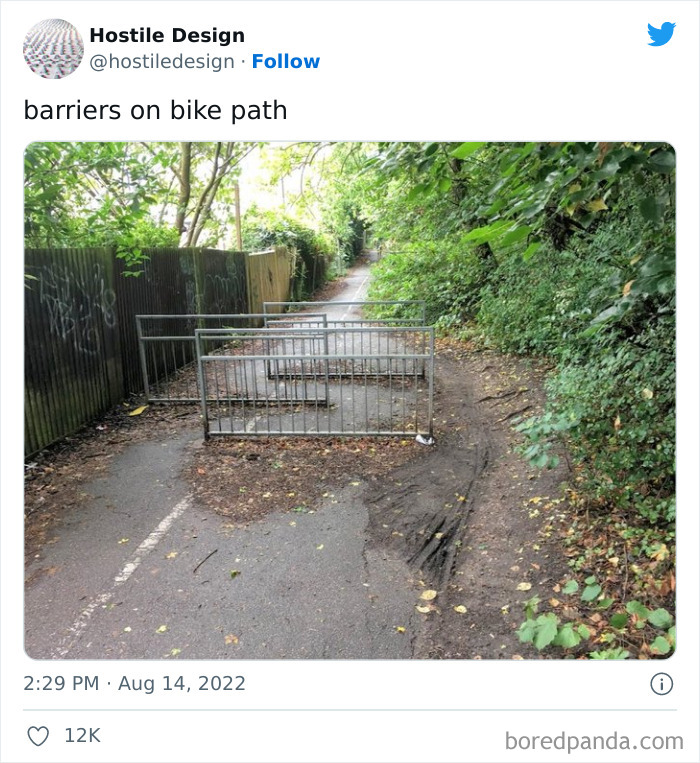Open the tweet info circle icon

tap(662, 684)
